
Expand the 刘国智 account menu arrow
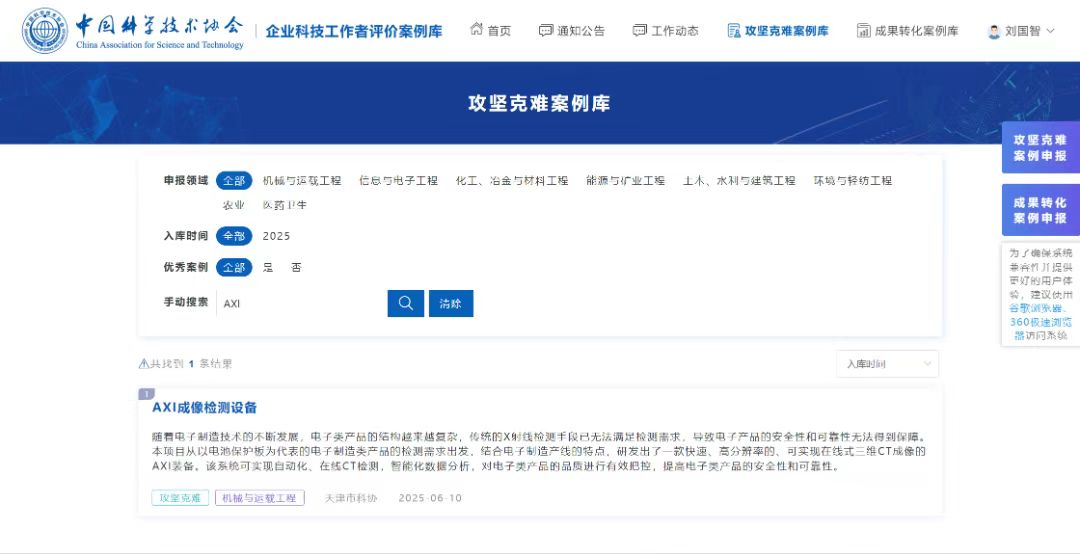[1050, 31]
